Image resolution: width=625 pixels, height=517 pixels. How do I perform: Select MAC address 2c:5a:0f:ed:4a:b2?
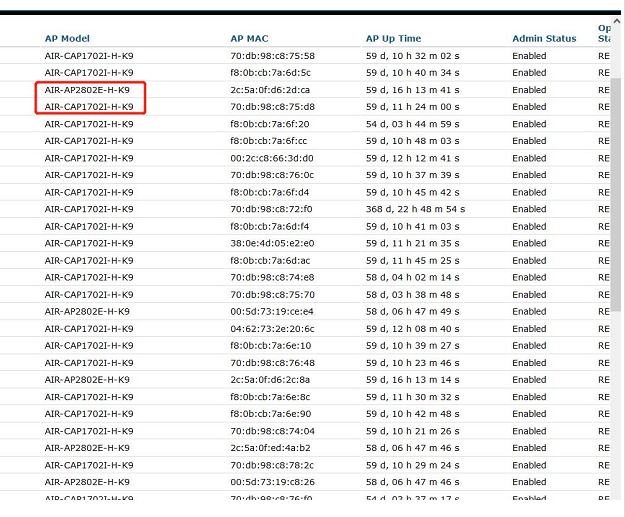(x=270, y=448)
